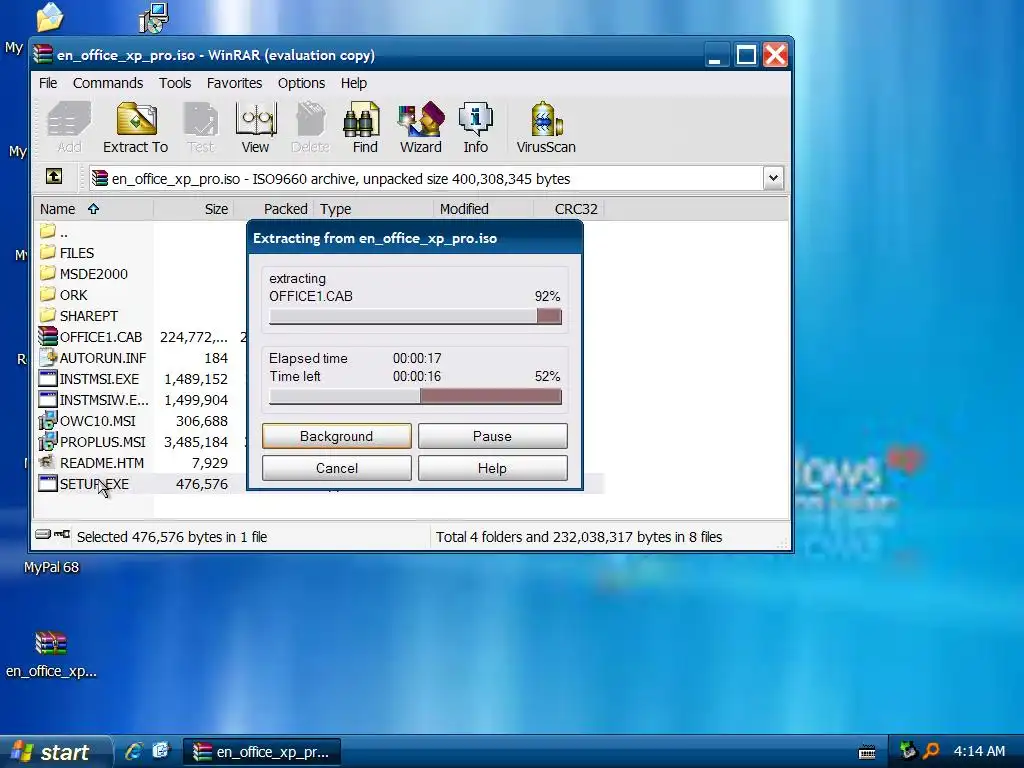Select OFFICE1.CAB archive file
The height and width of the screenshot is (768, 1024).
pyautogui.click(x=91, y=337)
